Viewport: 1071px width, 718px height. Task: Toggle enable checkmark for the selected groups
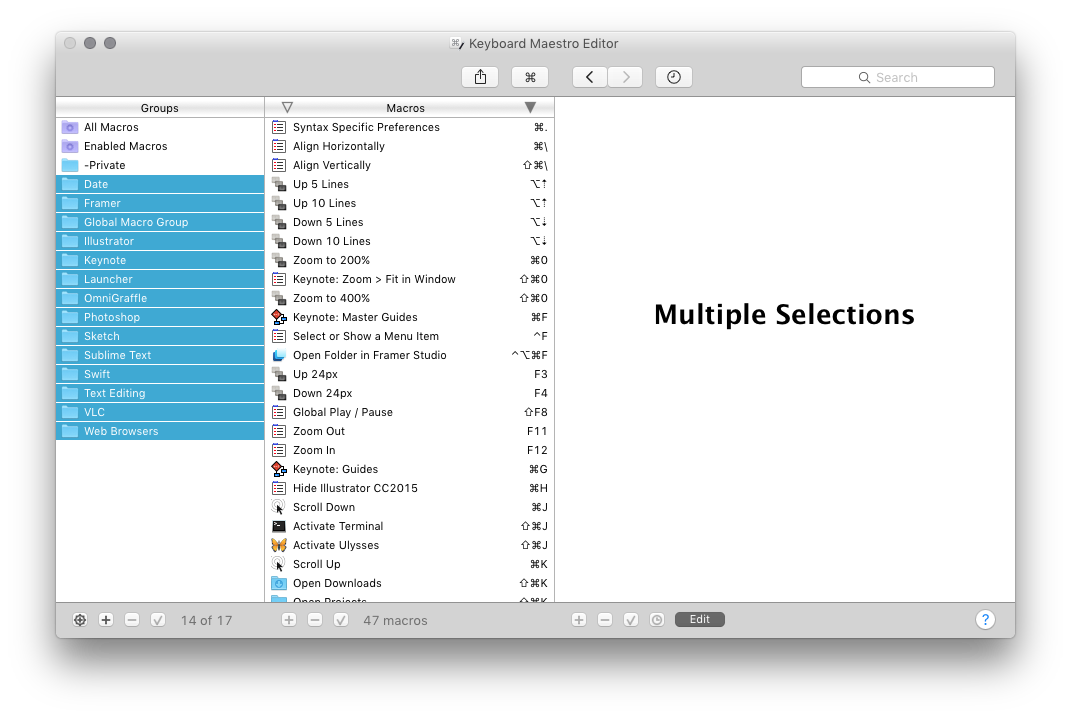tap(158, 620)
